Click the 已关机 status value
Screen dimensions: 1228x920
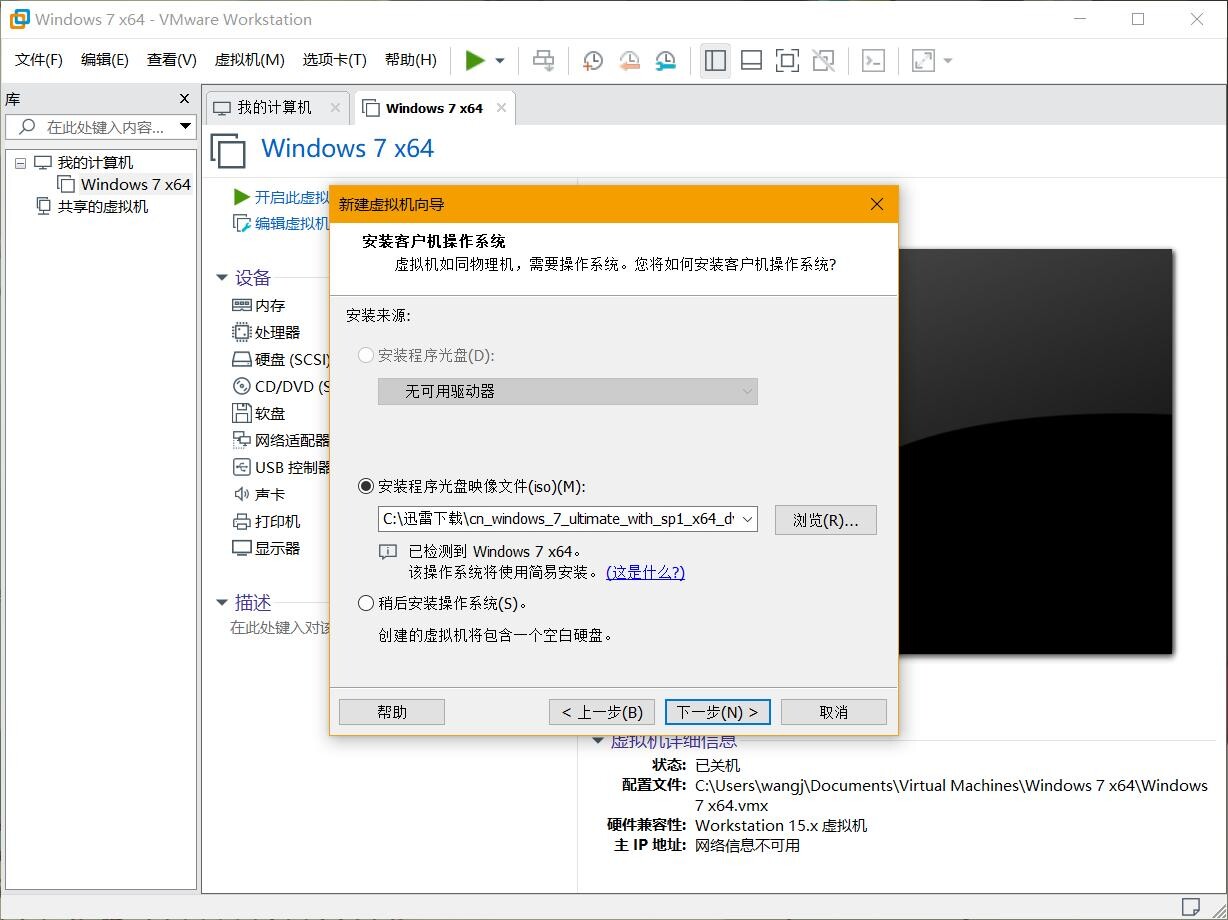[718, 765]
